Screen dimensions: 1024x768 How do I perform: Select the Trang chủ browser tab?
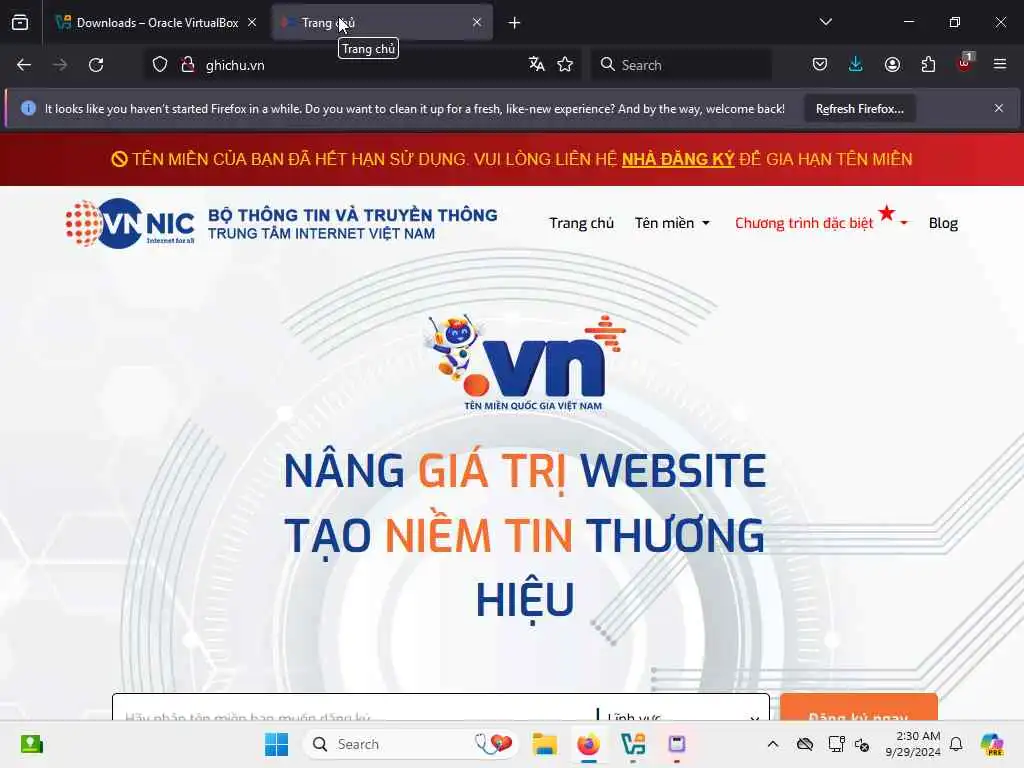(382, 23)
